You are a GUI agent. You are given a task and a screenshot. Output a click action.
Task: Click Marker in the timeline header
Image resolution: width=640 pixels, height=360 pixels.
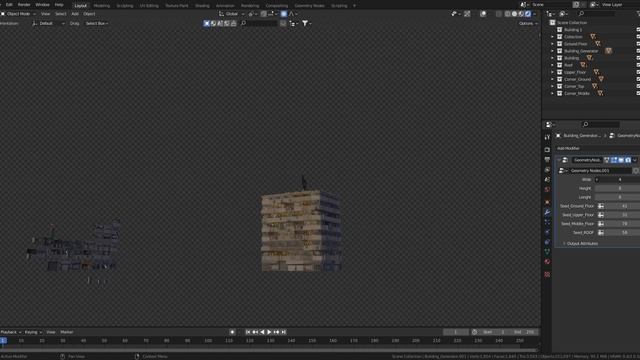tap(67, 332)
